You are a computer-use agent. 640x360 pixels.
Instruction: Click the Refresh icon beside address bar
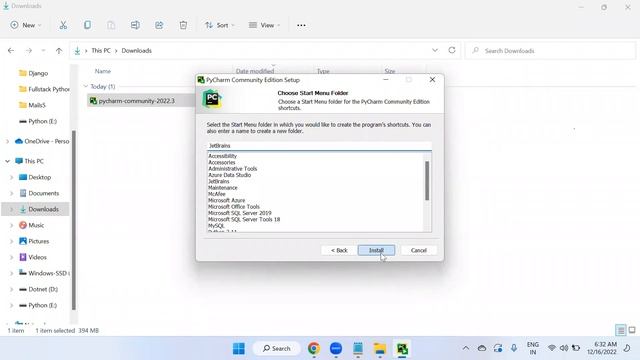click(x=452, y=50)
